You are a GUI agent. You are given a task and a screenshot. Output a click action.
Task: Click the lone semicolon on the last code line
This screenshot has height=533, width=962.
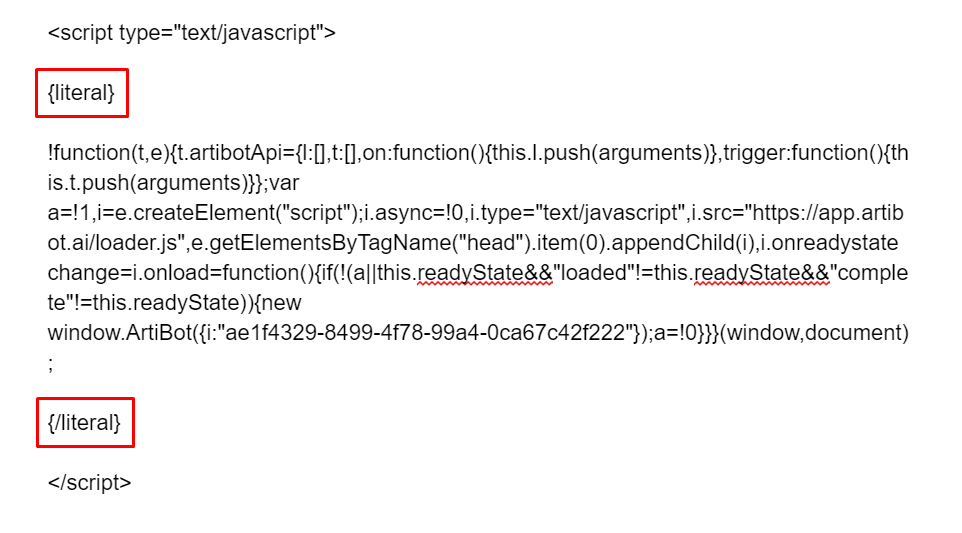pos(50,364)
